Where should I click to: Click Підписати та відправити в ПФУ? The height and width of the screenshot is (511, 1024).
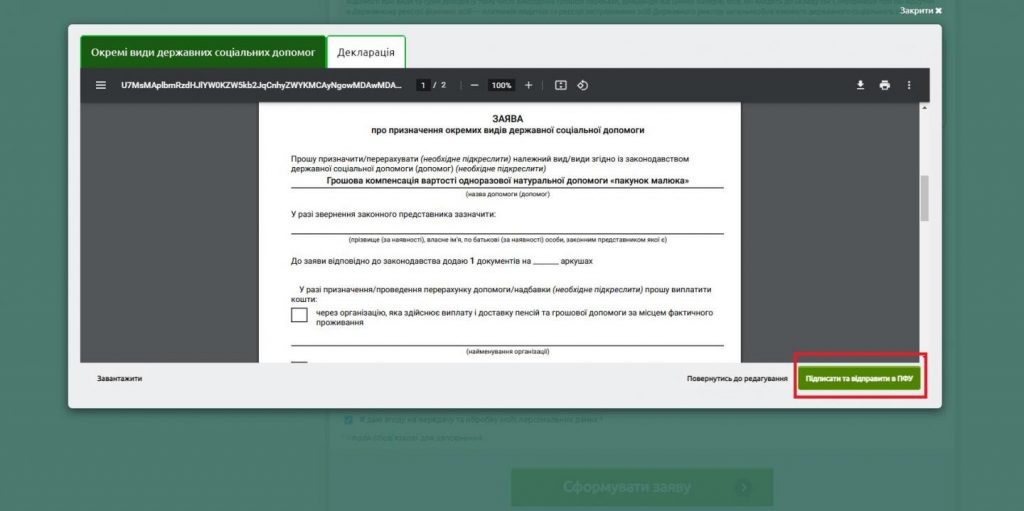tap(860, 379)
